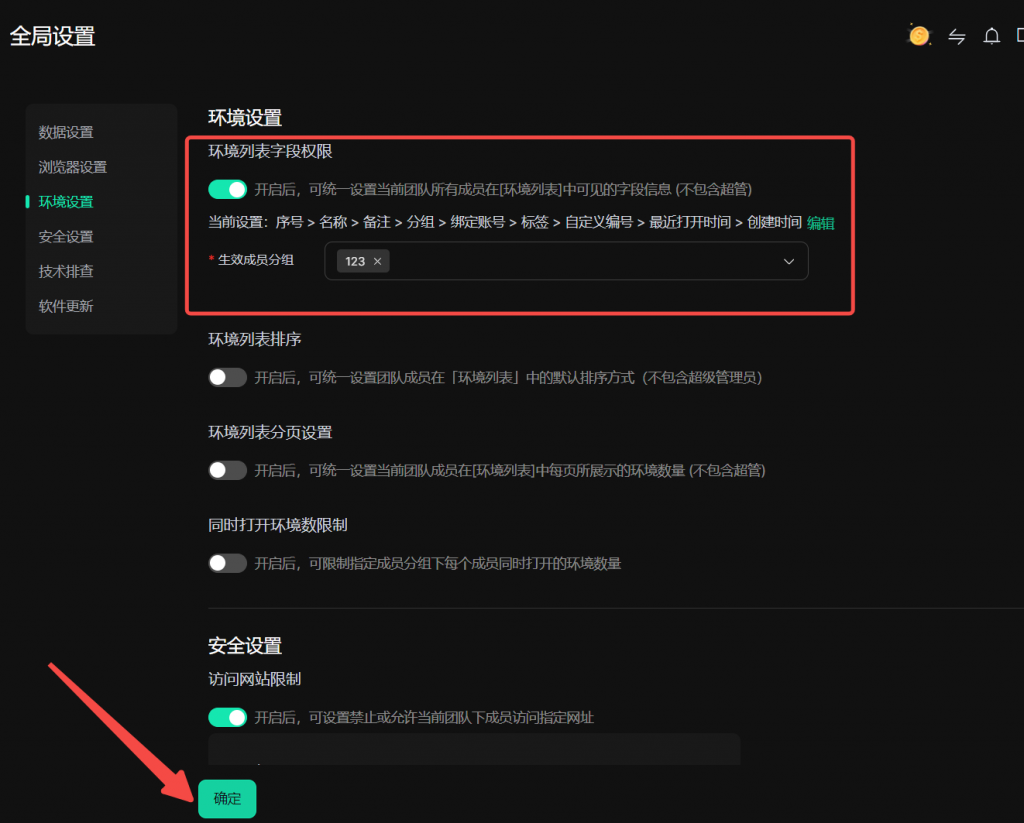Click the green 确定 button
This screenshot has height=823, width=1024.
pos(227,799)
